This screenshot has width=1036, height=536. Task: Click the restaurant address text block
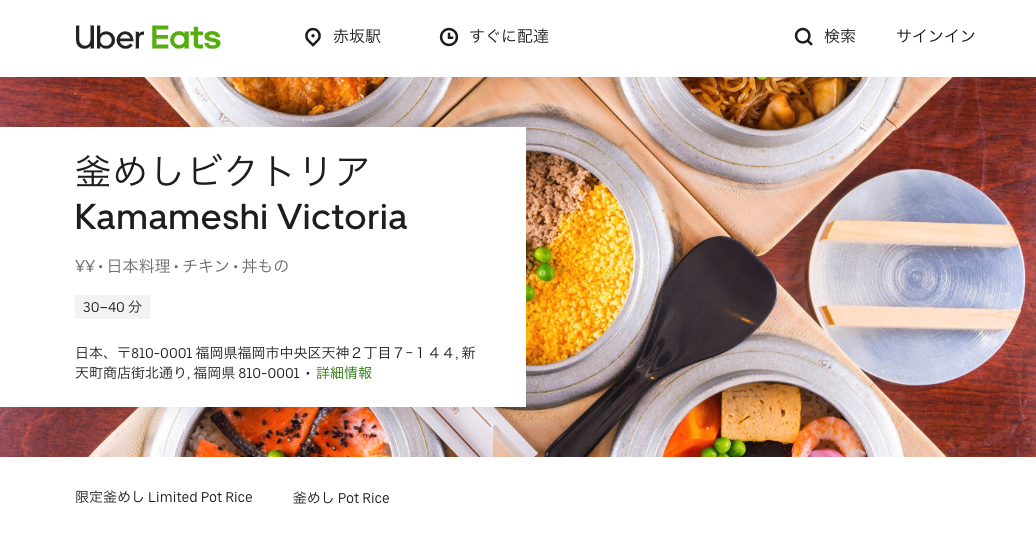click(x=276, y=363)
